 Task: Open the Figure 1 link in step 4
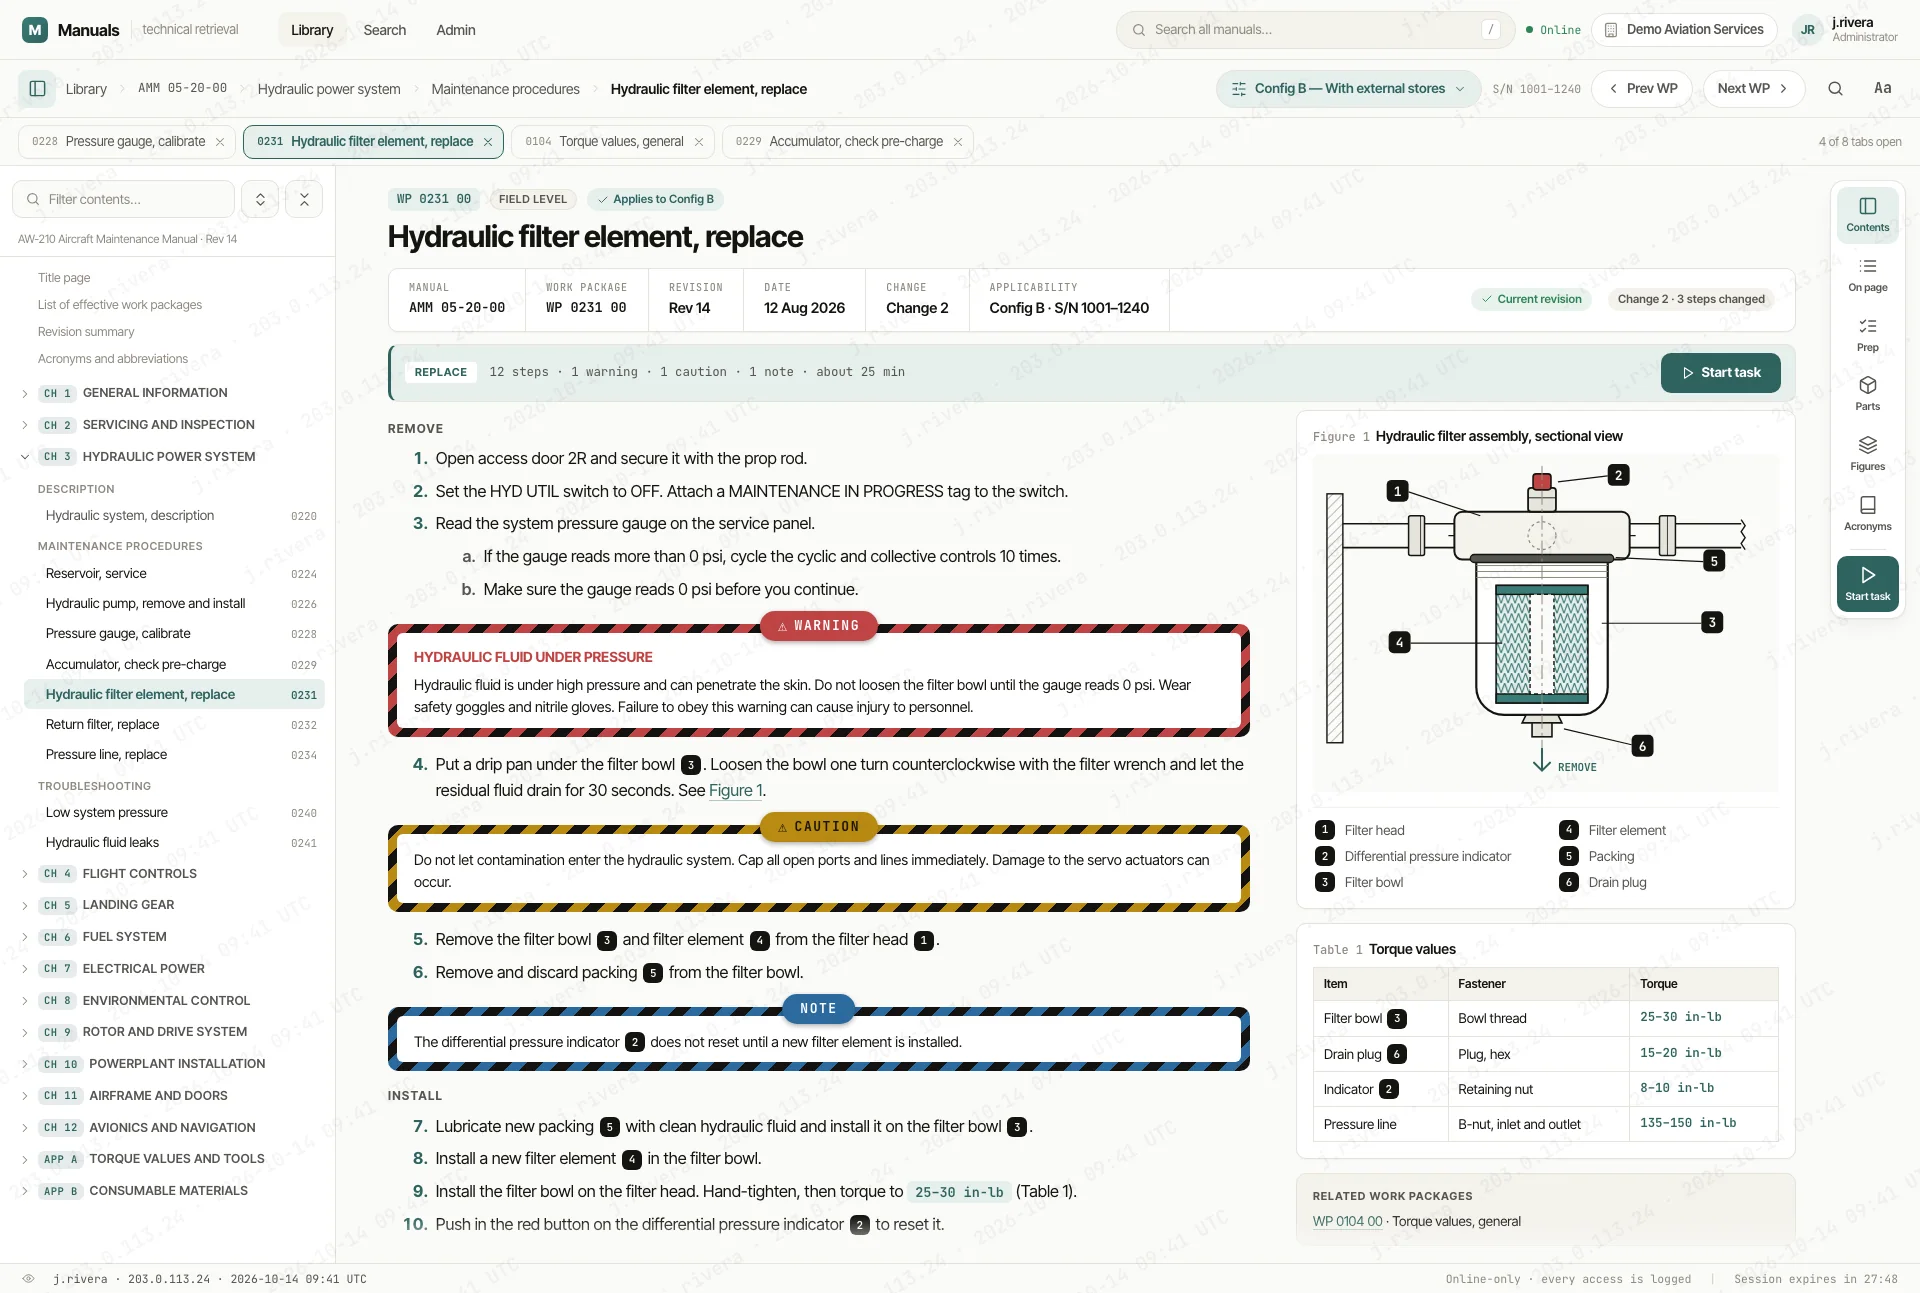735,791
